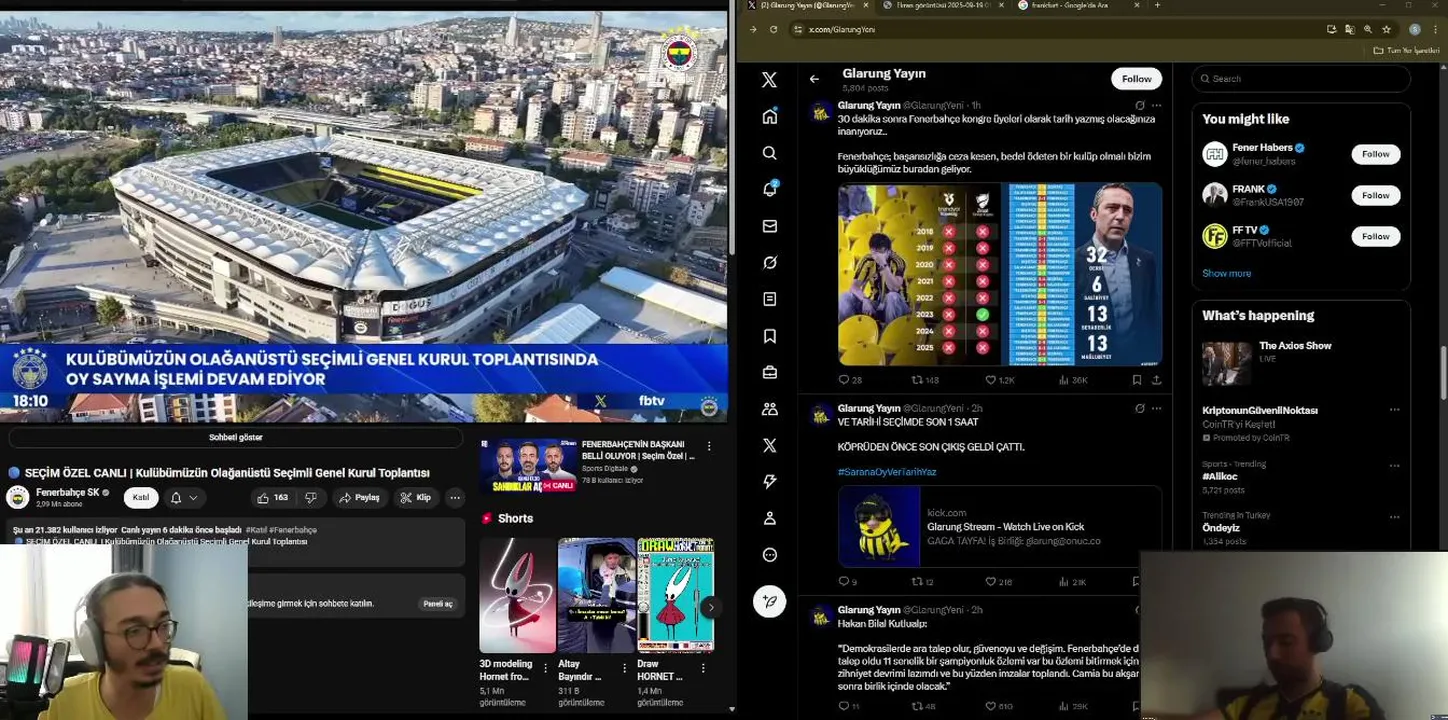1448x720 pixels.
Task: Open X Jobs briefcase icon in sidebar
Action: pyautogui.click(x=769, y=372)
